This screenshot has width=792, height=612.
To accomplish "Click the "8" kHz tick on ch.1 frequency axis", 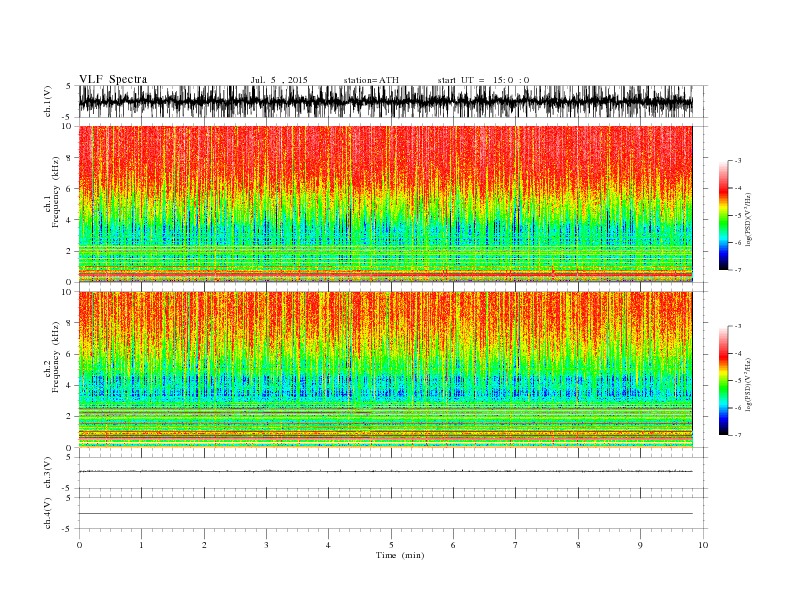I will pyautogui.click(x=69, y=158).
